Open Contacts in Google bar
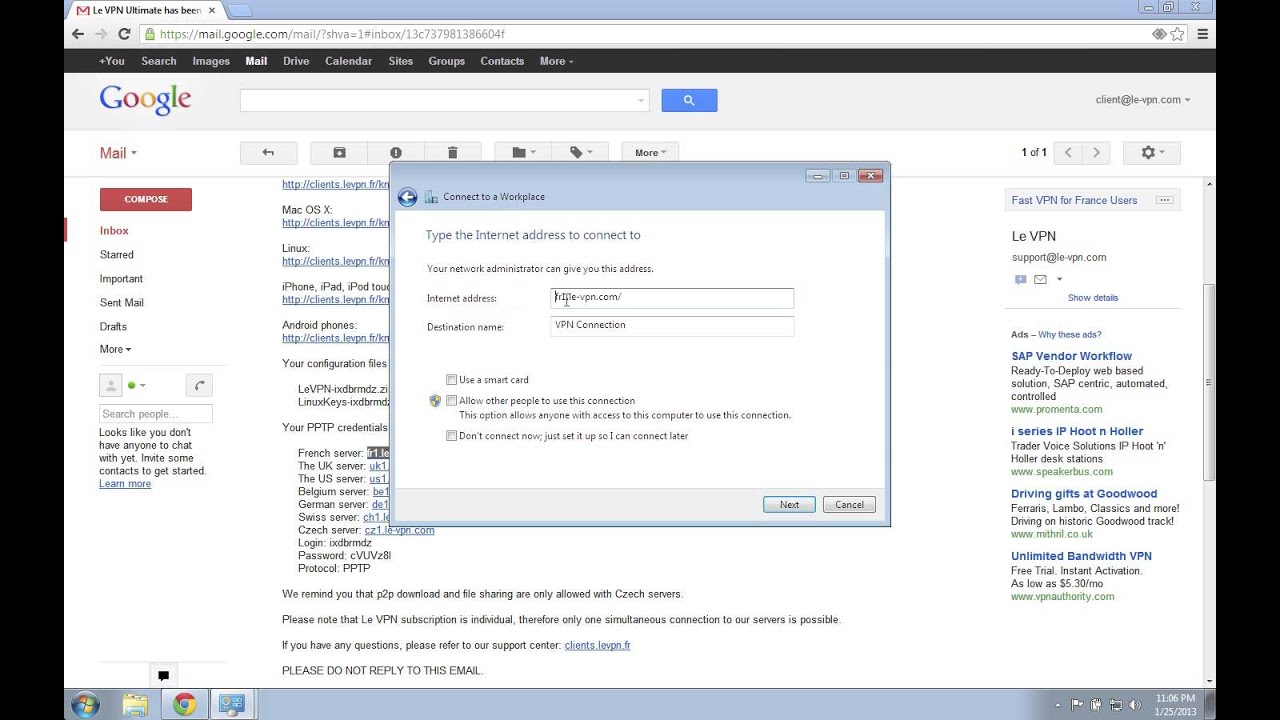1280x720 pixels. [502, 61]
